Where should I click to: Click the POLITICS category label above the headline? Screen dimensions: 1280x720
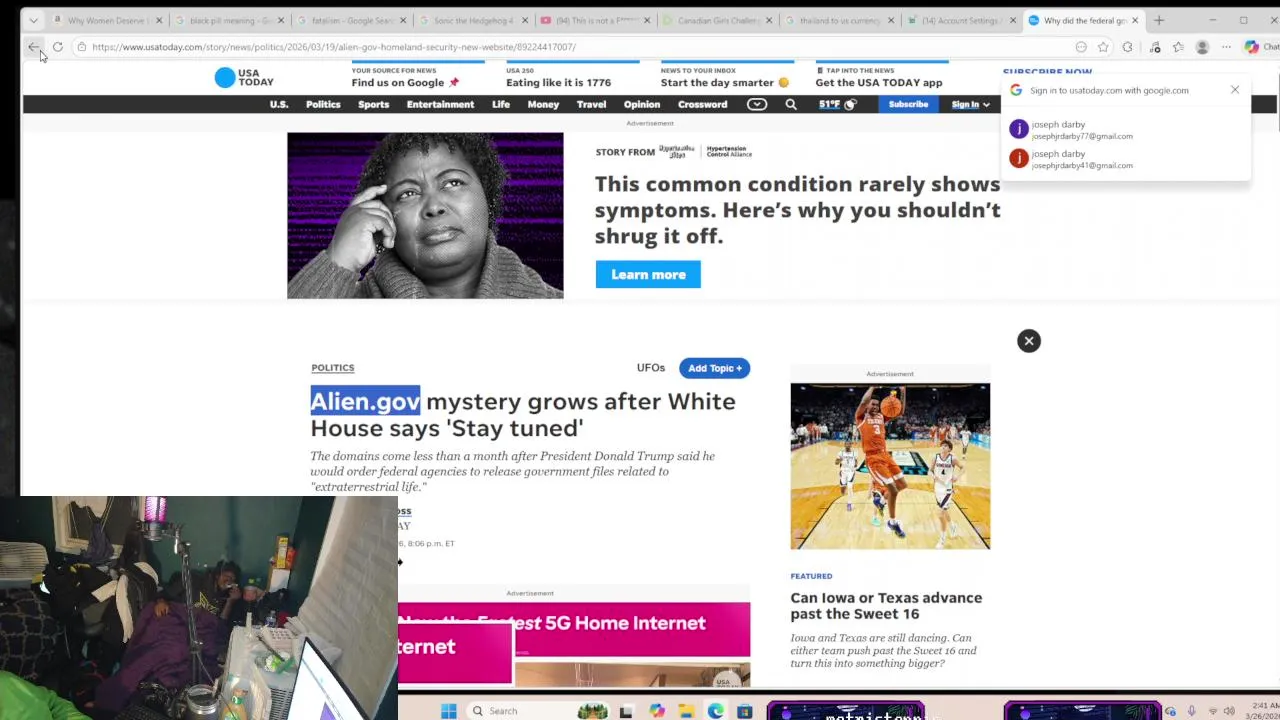click(x=332, y=368)
